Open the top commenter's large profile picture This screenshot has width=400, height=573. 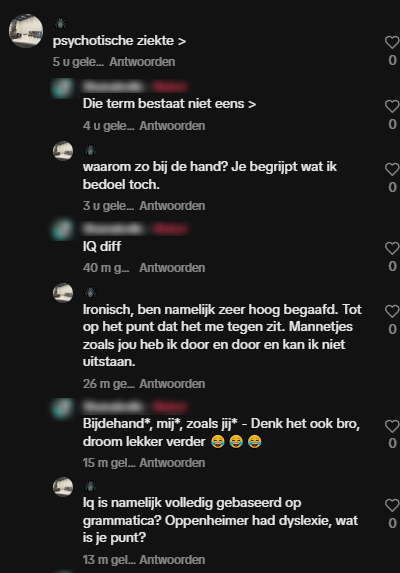point(26,31)
